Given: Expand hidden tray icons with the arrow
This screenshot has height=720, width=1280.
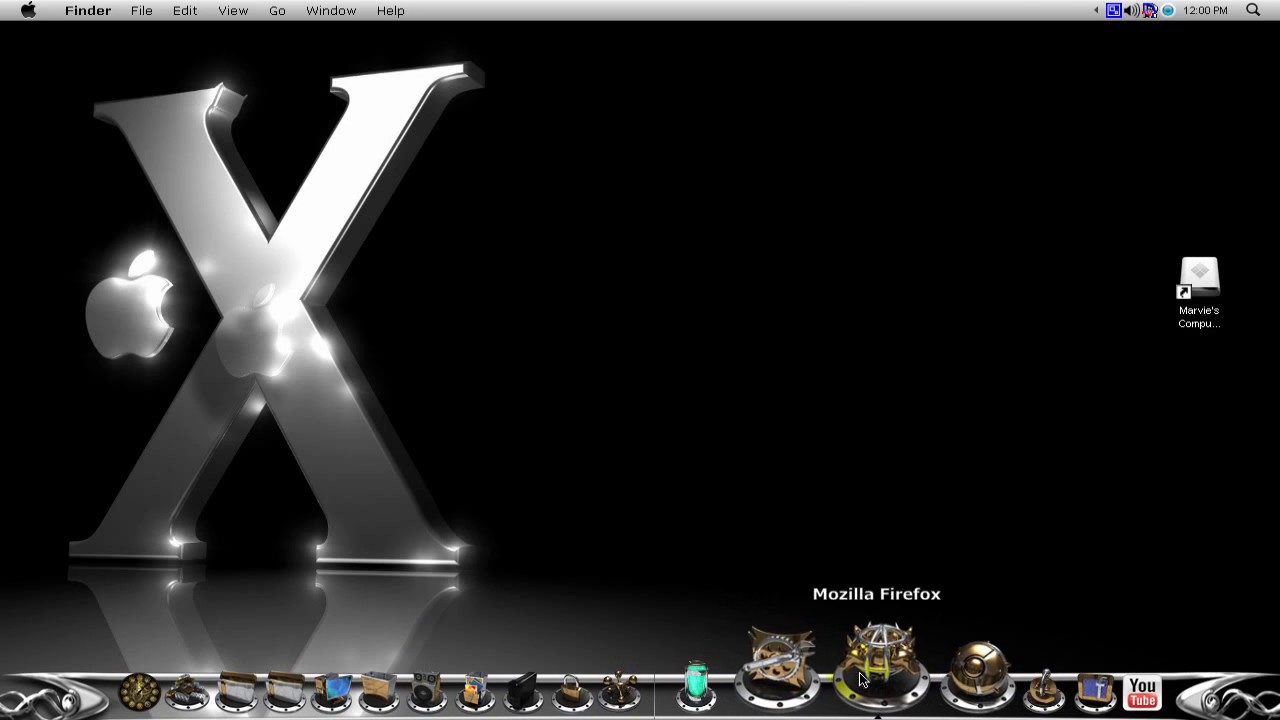Looking at the screenshot, I should click(1096, 10).
